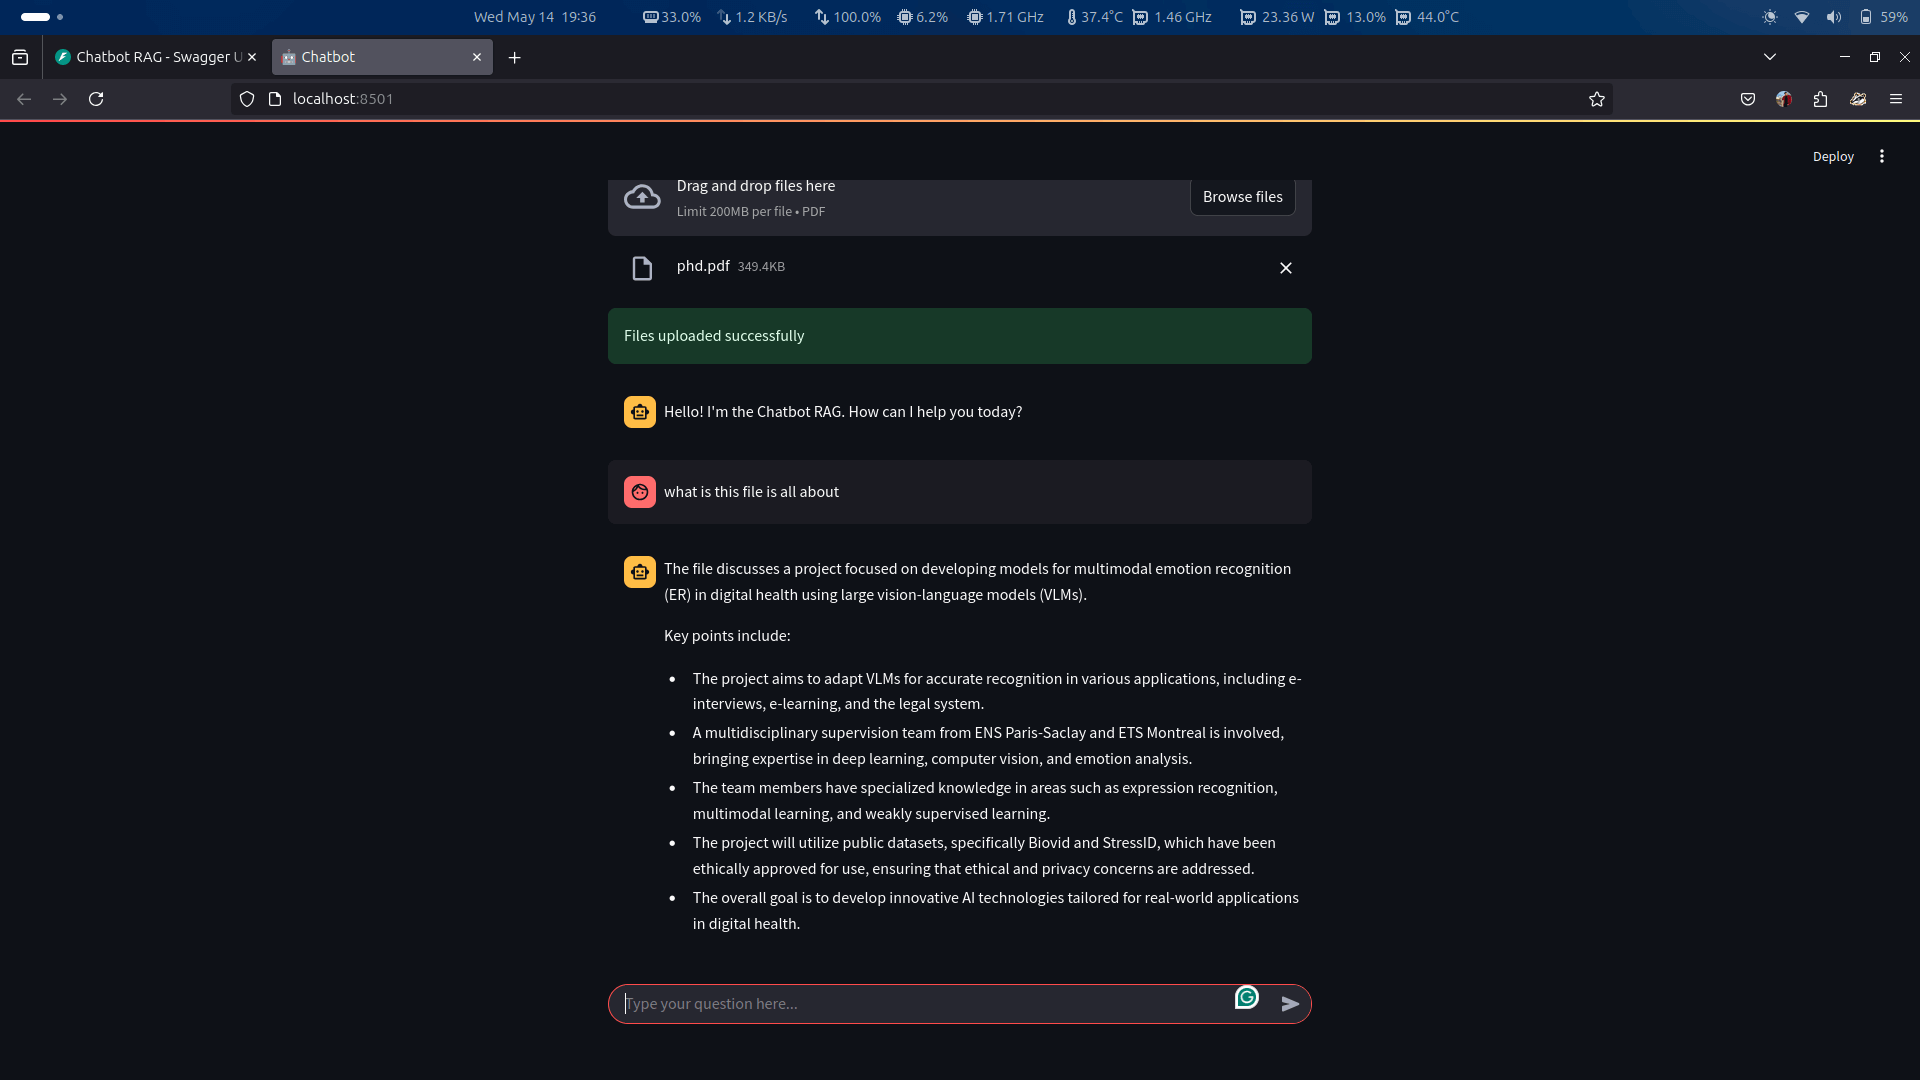Click the localhost:8501 address bar

[x=900, y=99]
